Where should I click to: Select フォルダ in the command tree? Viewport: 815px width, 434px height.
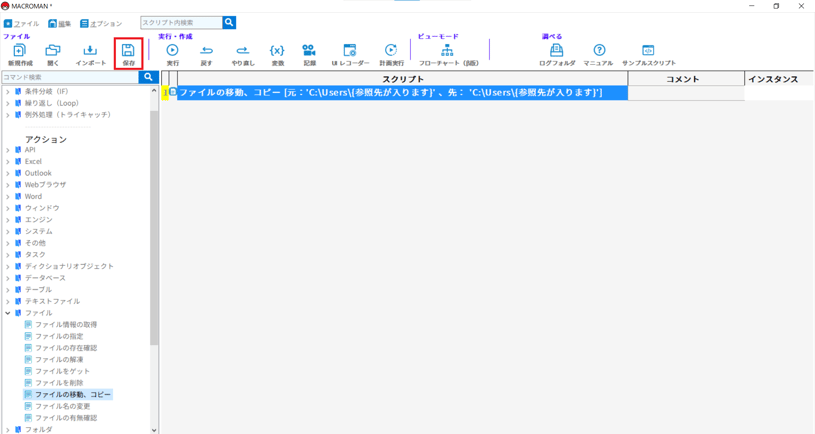click(x=38, y=429)
